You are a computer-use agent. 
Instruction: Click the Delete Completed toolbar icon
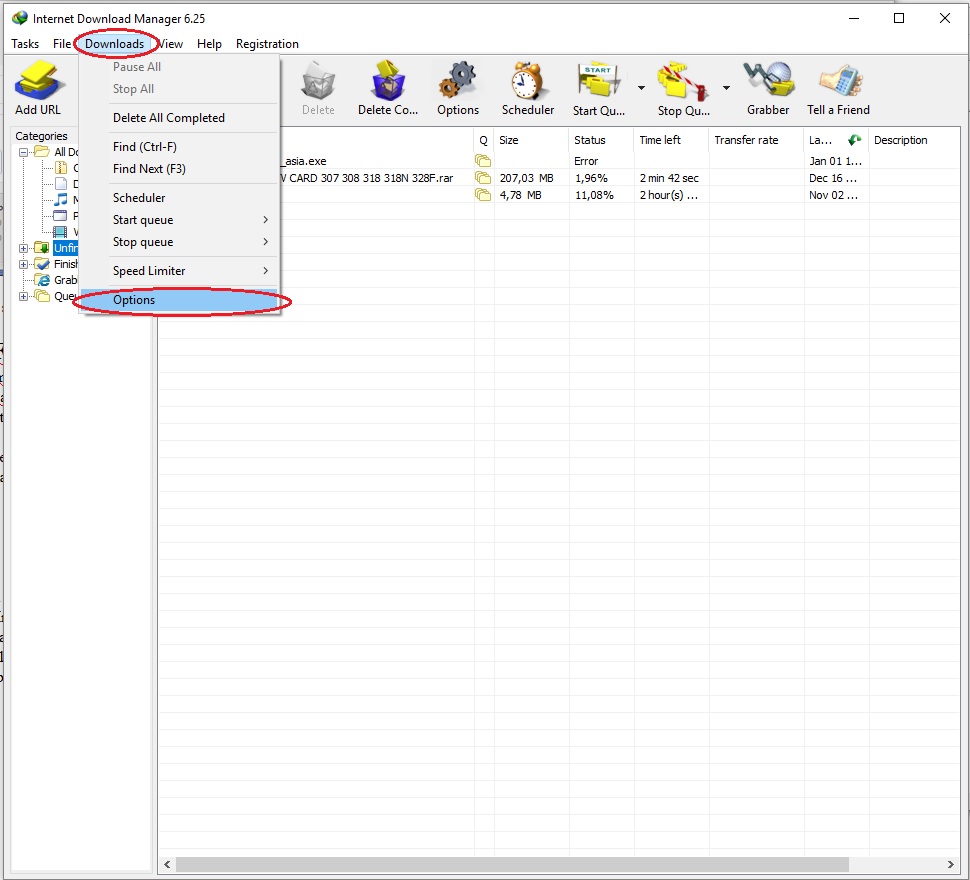point(388,85)
